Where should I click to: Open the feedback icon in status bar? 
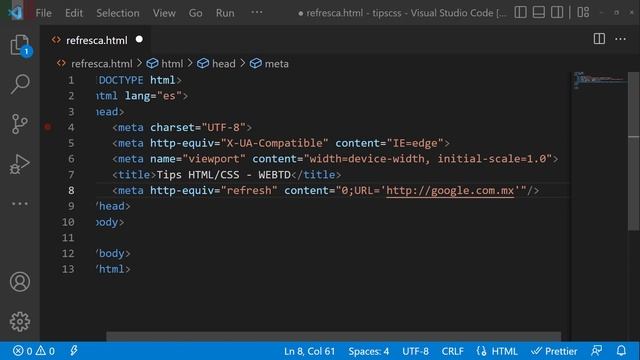[x=597, y=351]
